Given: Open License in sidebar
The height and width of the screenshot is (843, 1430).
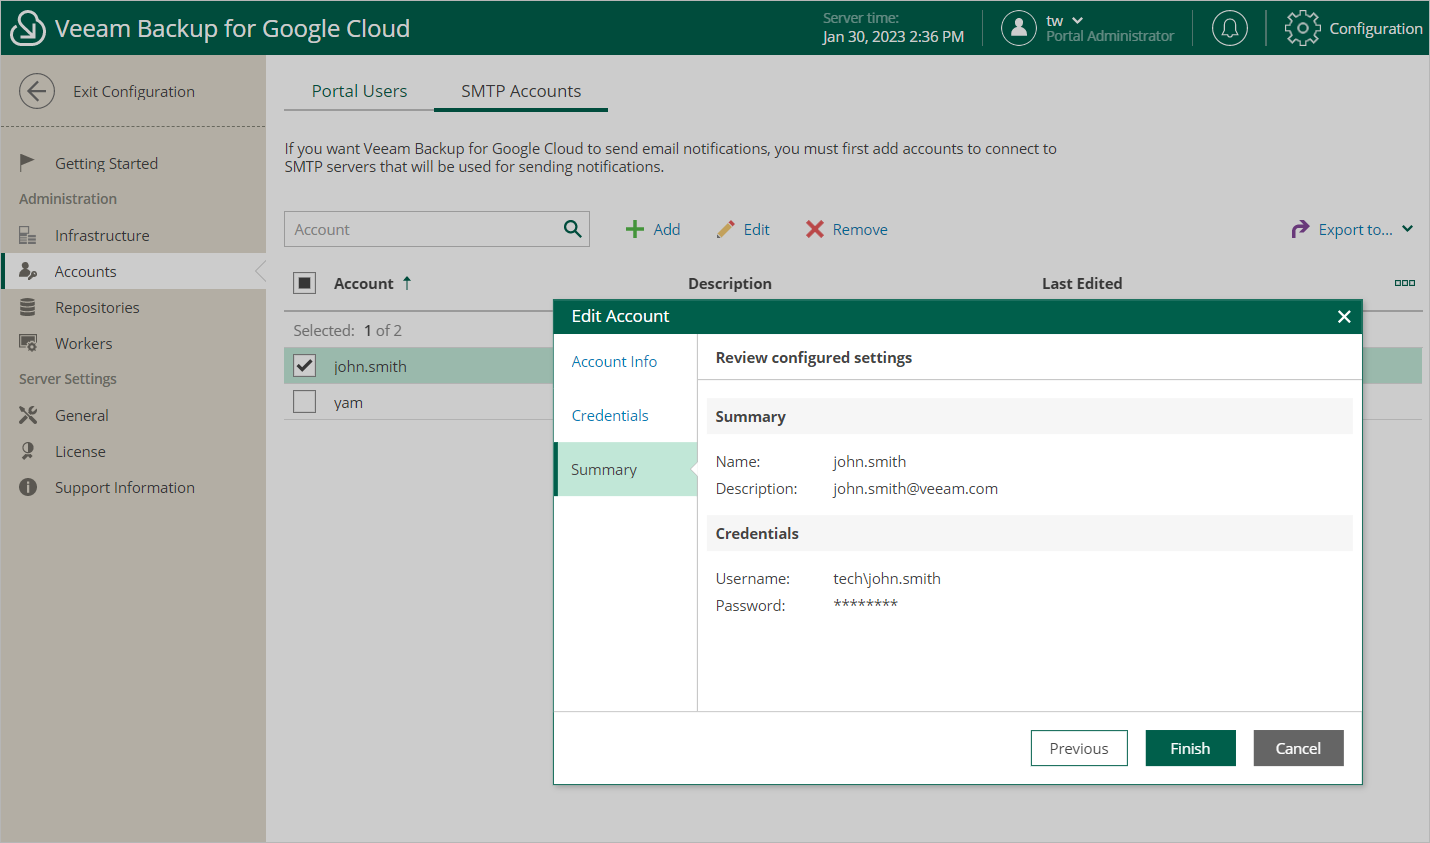Looking at the screenshot, I should [x=80, y=451].
